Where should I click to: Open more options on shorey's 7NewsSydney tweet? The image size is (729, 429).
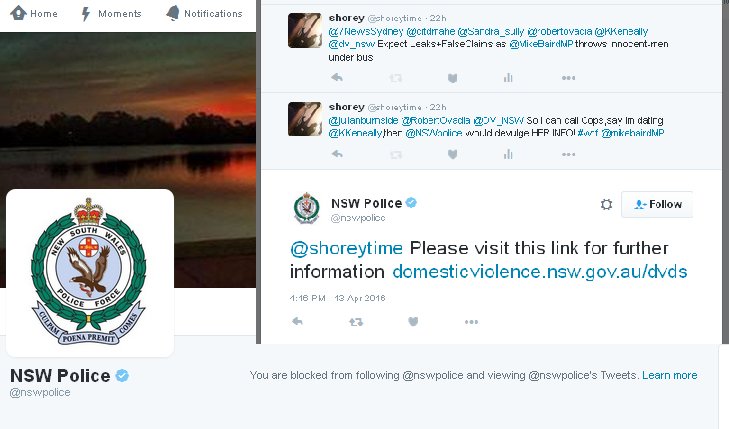coord(568,78)
